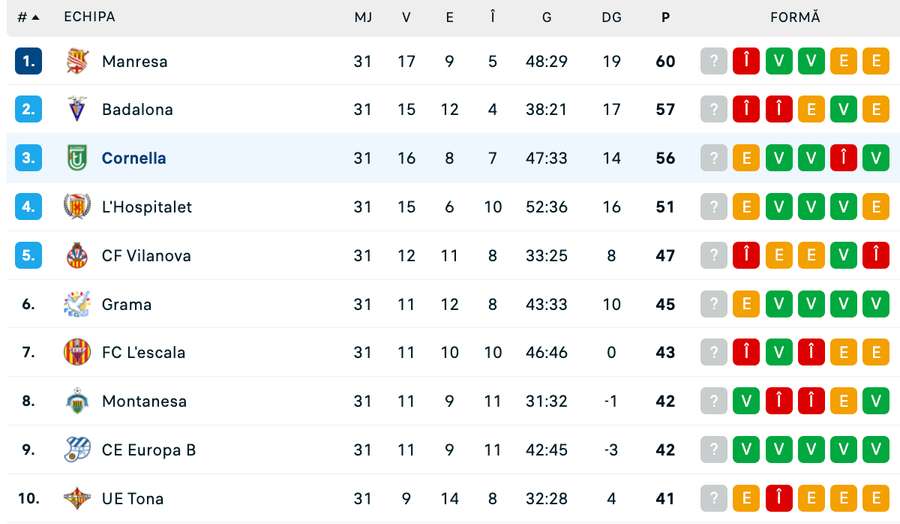The image size is (900, 524).
Task: Click the FC L'escala striped crest
Action: click(77, 352)
